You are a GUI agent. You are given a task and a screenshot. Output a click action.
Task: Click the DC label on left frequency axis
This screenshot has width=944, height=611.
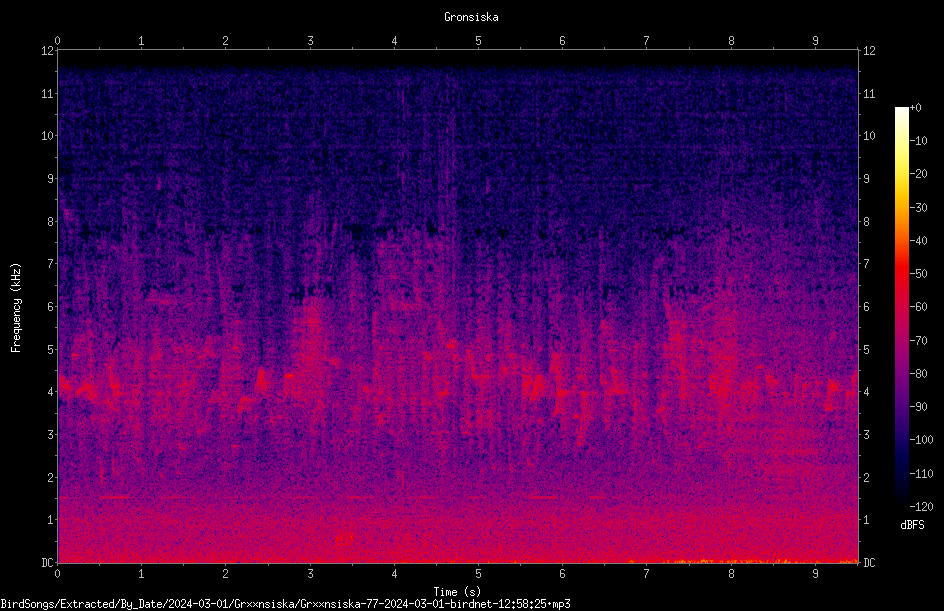[47, 563]
